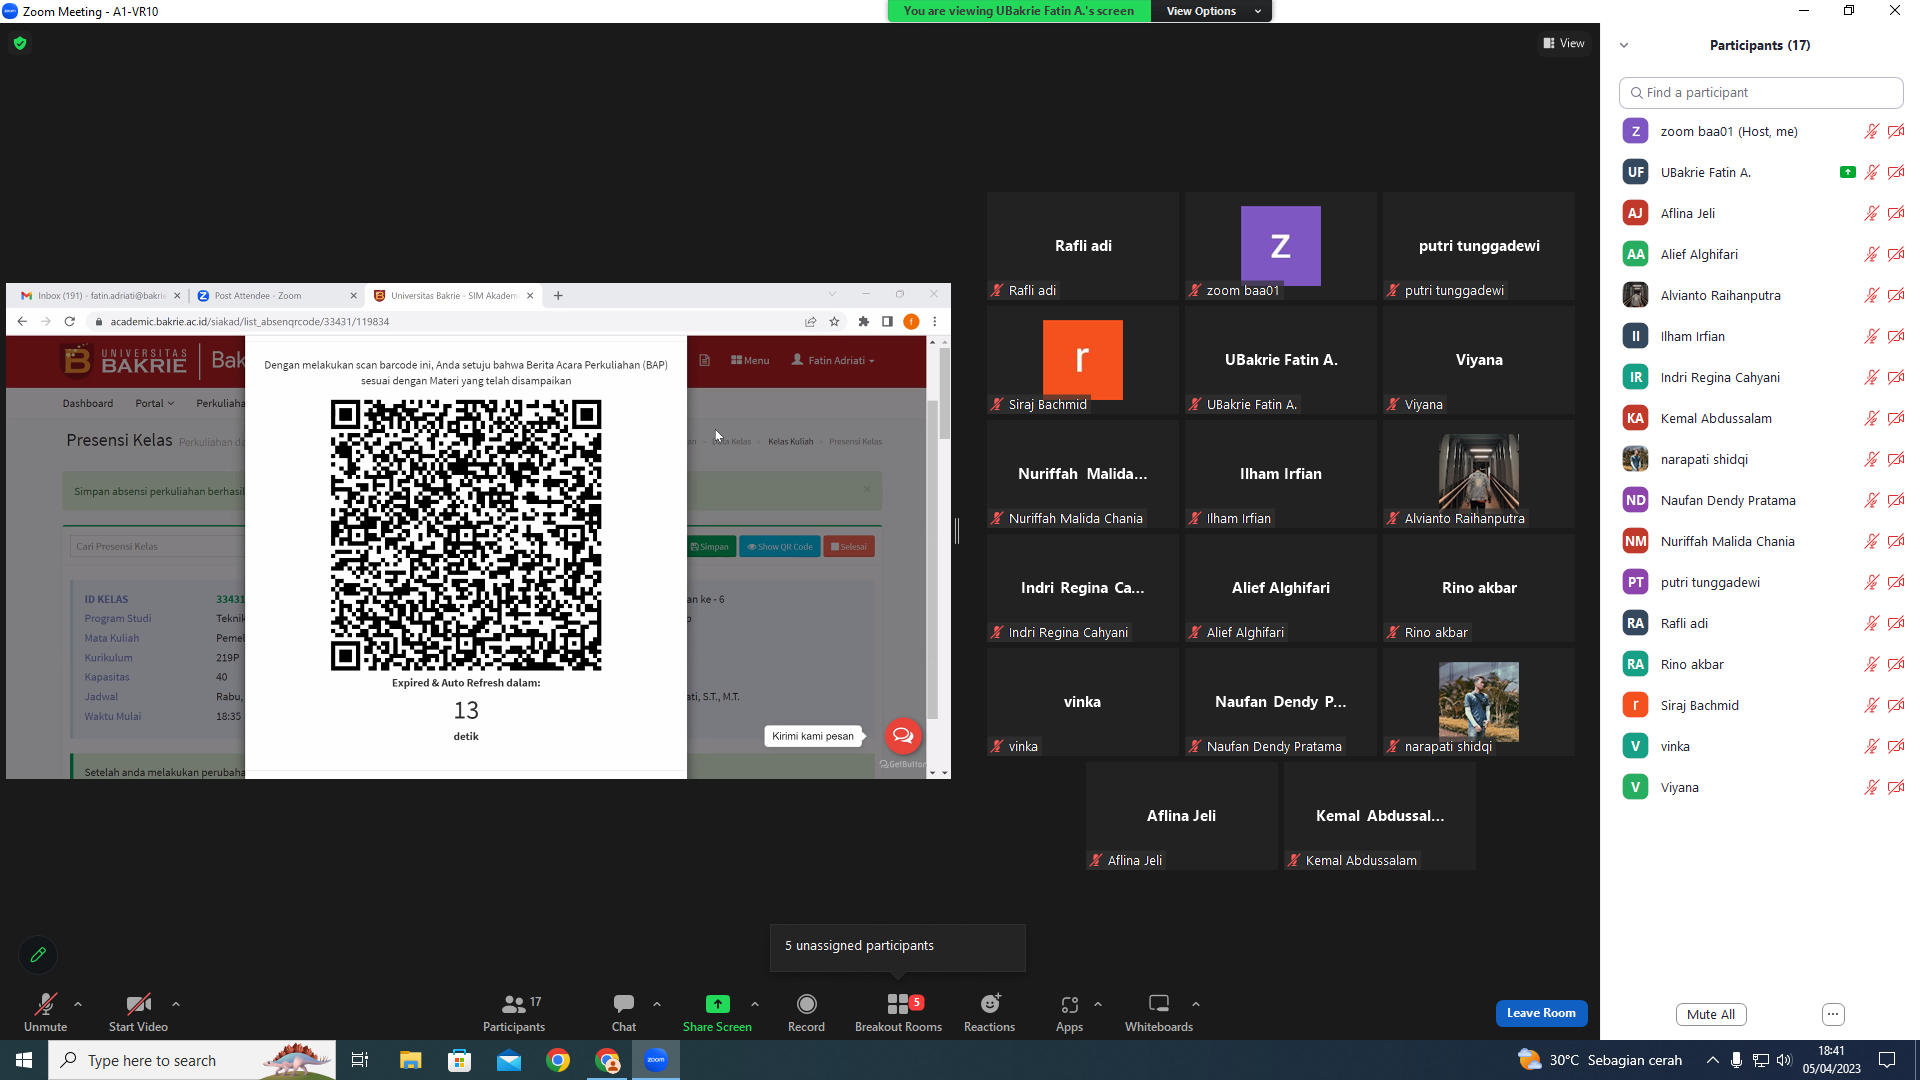Select Alvianto Raihanputra's video tile
This screenshot has height=1080, width=1920.
tap(1479, 474)
